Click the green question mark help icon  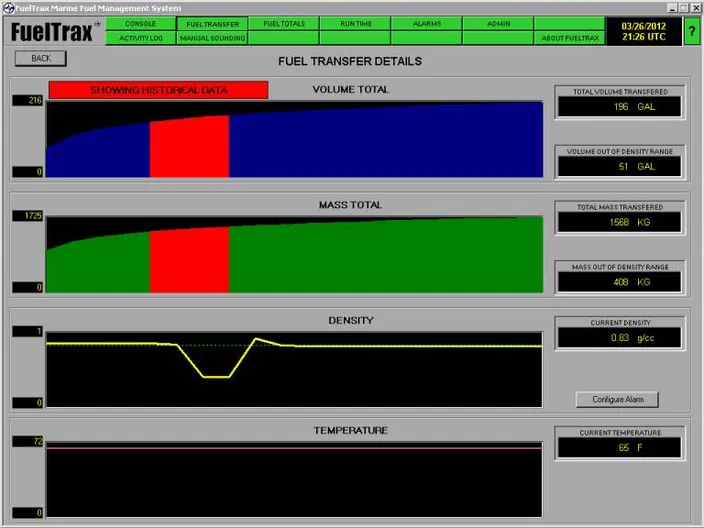tap(692, 31)
